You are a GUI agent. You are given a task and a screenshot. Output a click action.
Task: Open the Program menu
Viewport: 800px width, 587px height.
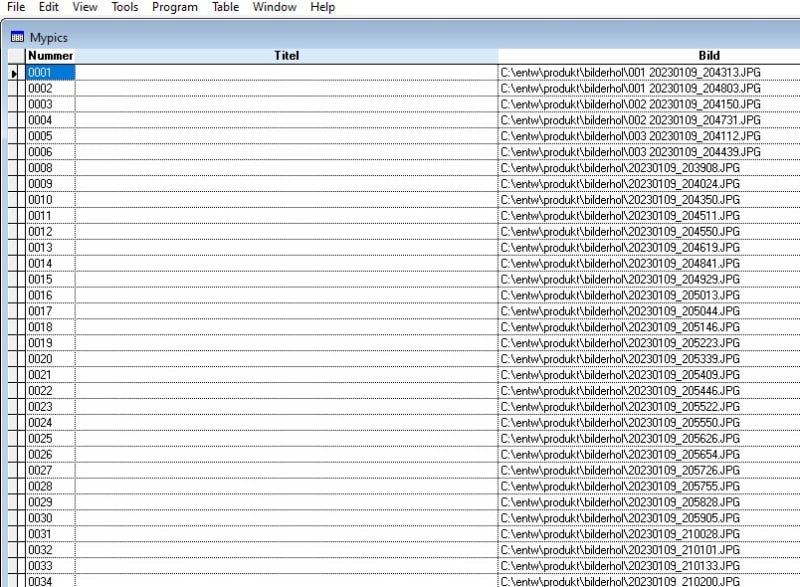pyautogui.click(x=174, y=7)
